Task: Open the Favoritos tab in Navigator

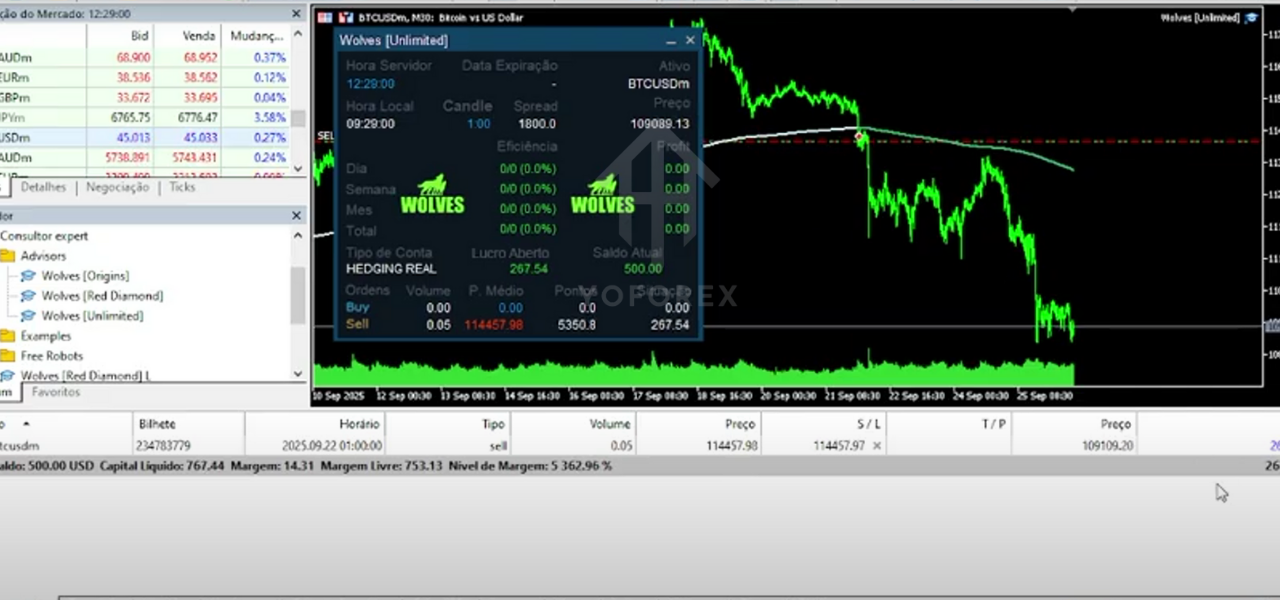Action: (x=55, y=393)
